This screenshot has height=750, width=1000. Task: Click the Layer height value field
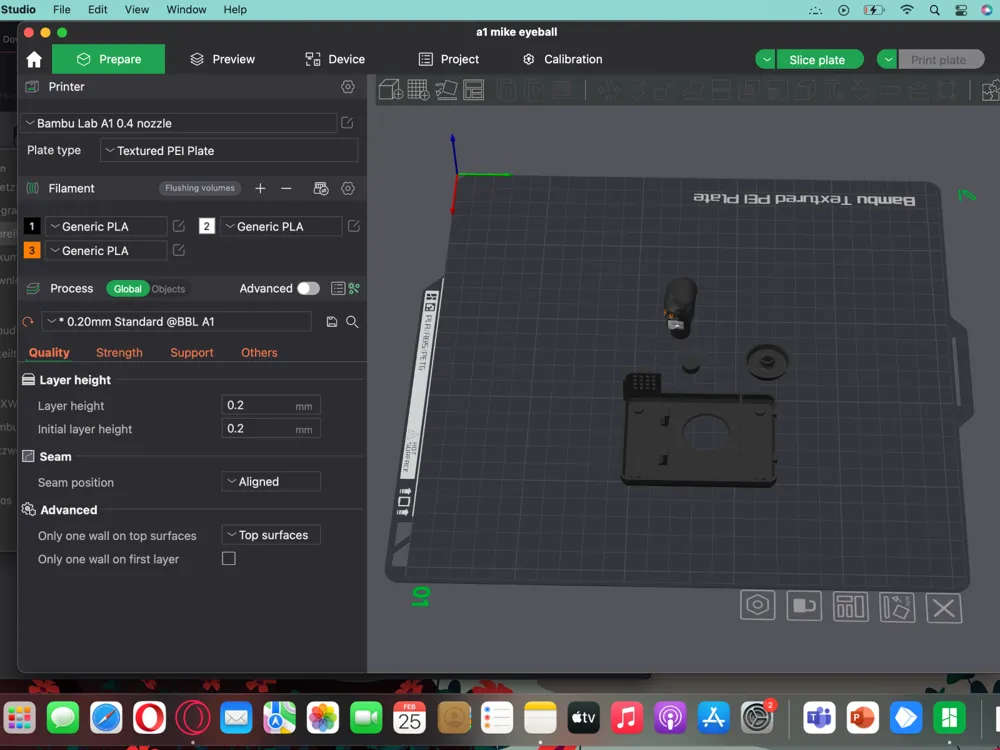tap(270, 406)
